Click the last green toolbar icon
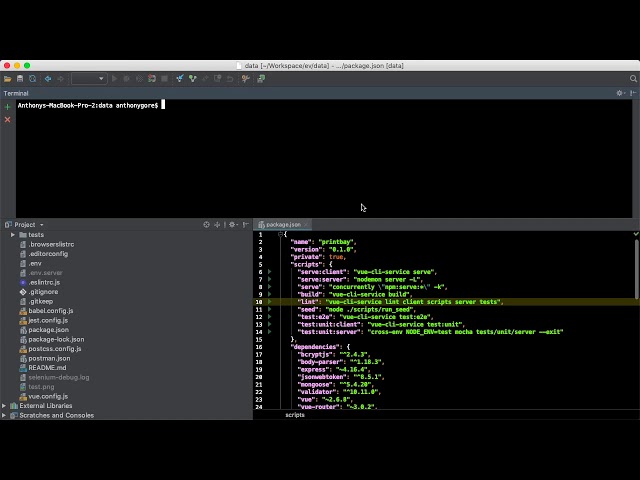This screenshot has width=640, height=480. point(261,79)
